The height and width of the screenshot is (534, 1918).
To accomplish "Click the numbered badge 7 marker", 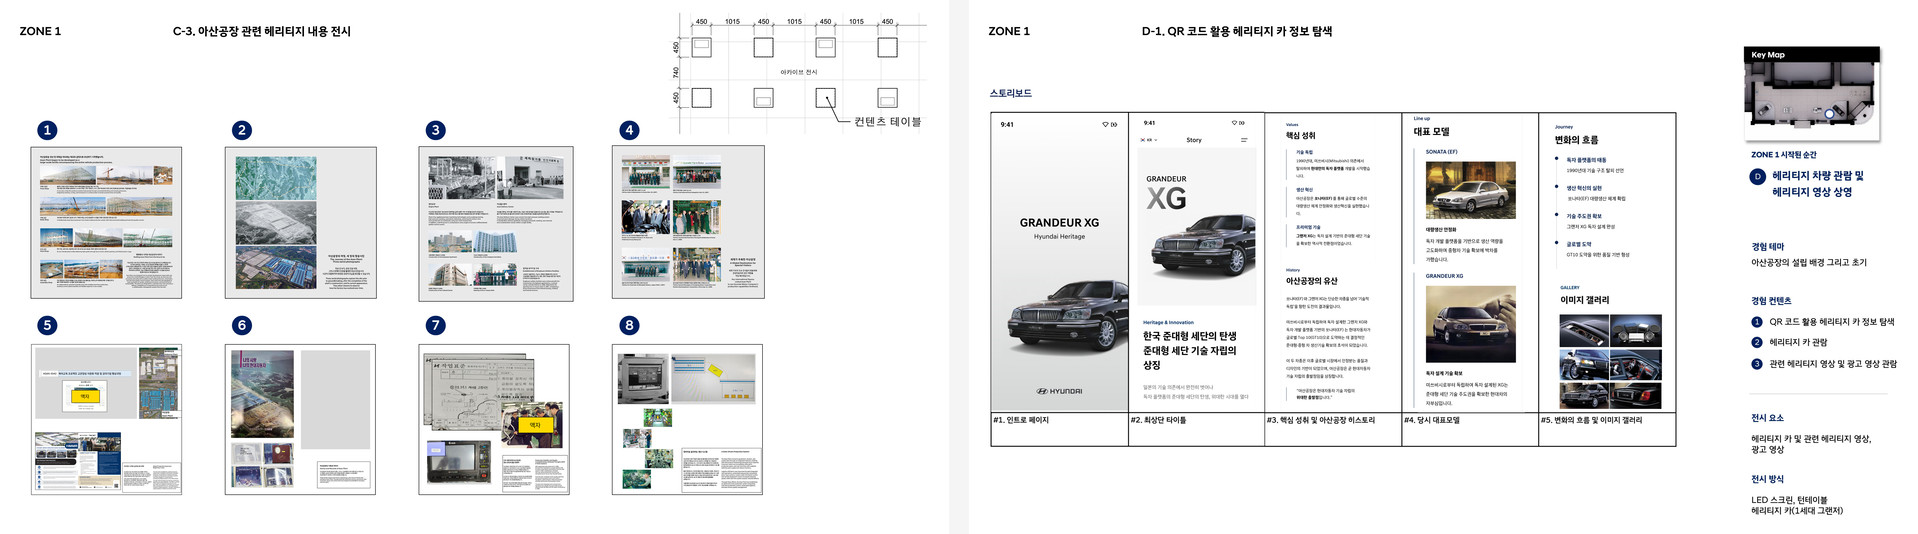I will [435, 325].
